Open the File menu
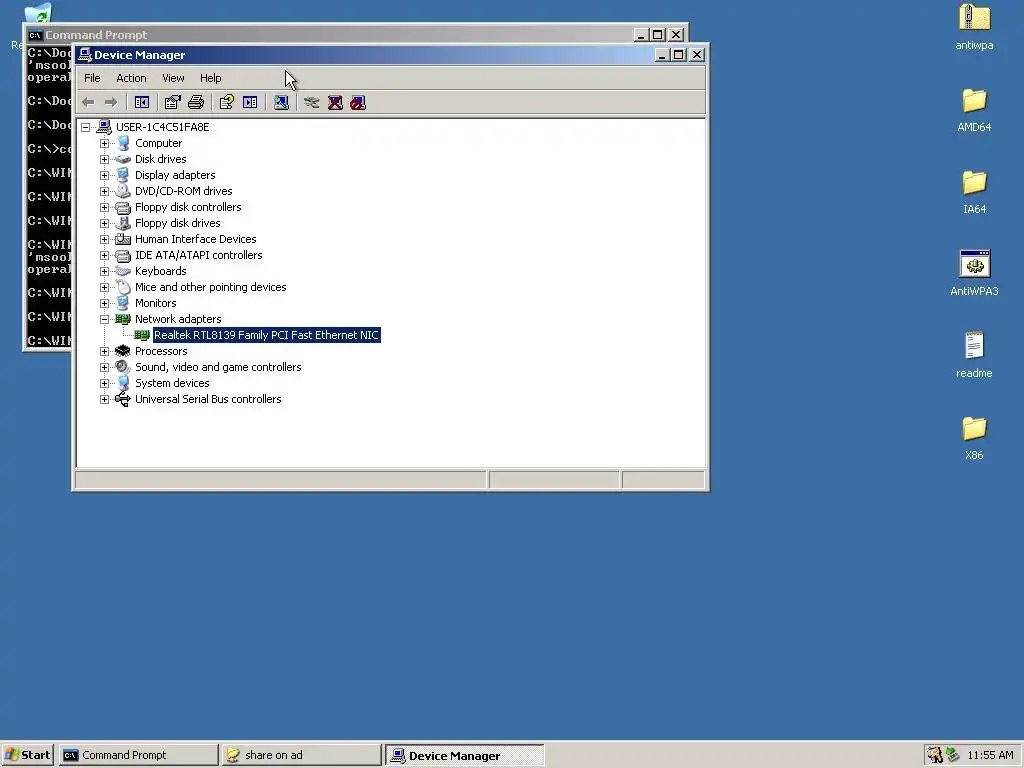The width and height of the screenshot is (1024, 768). click(92, 78)
